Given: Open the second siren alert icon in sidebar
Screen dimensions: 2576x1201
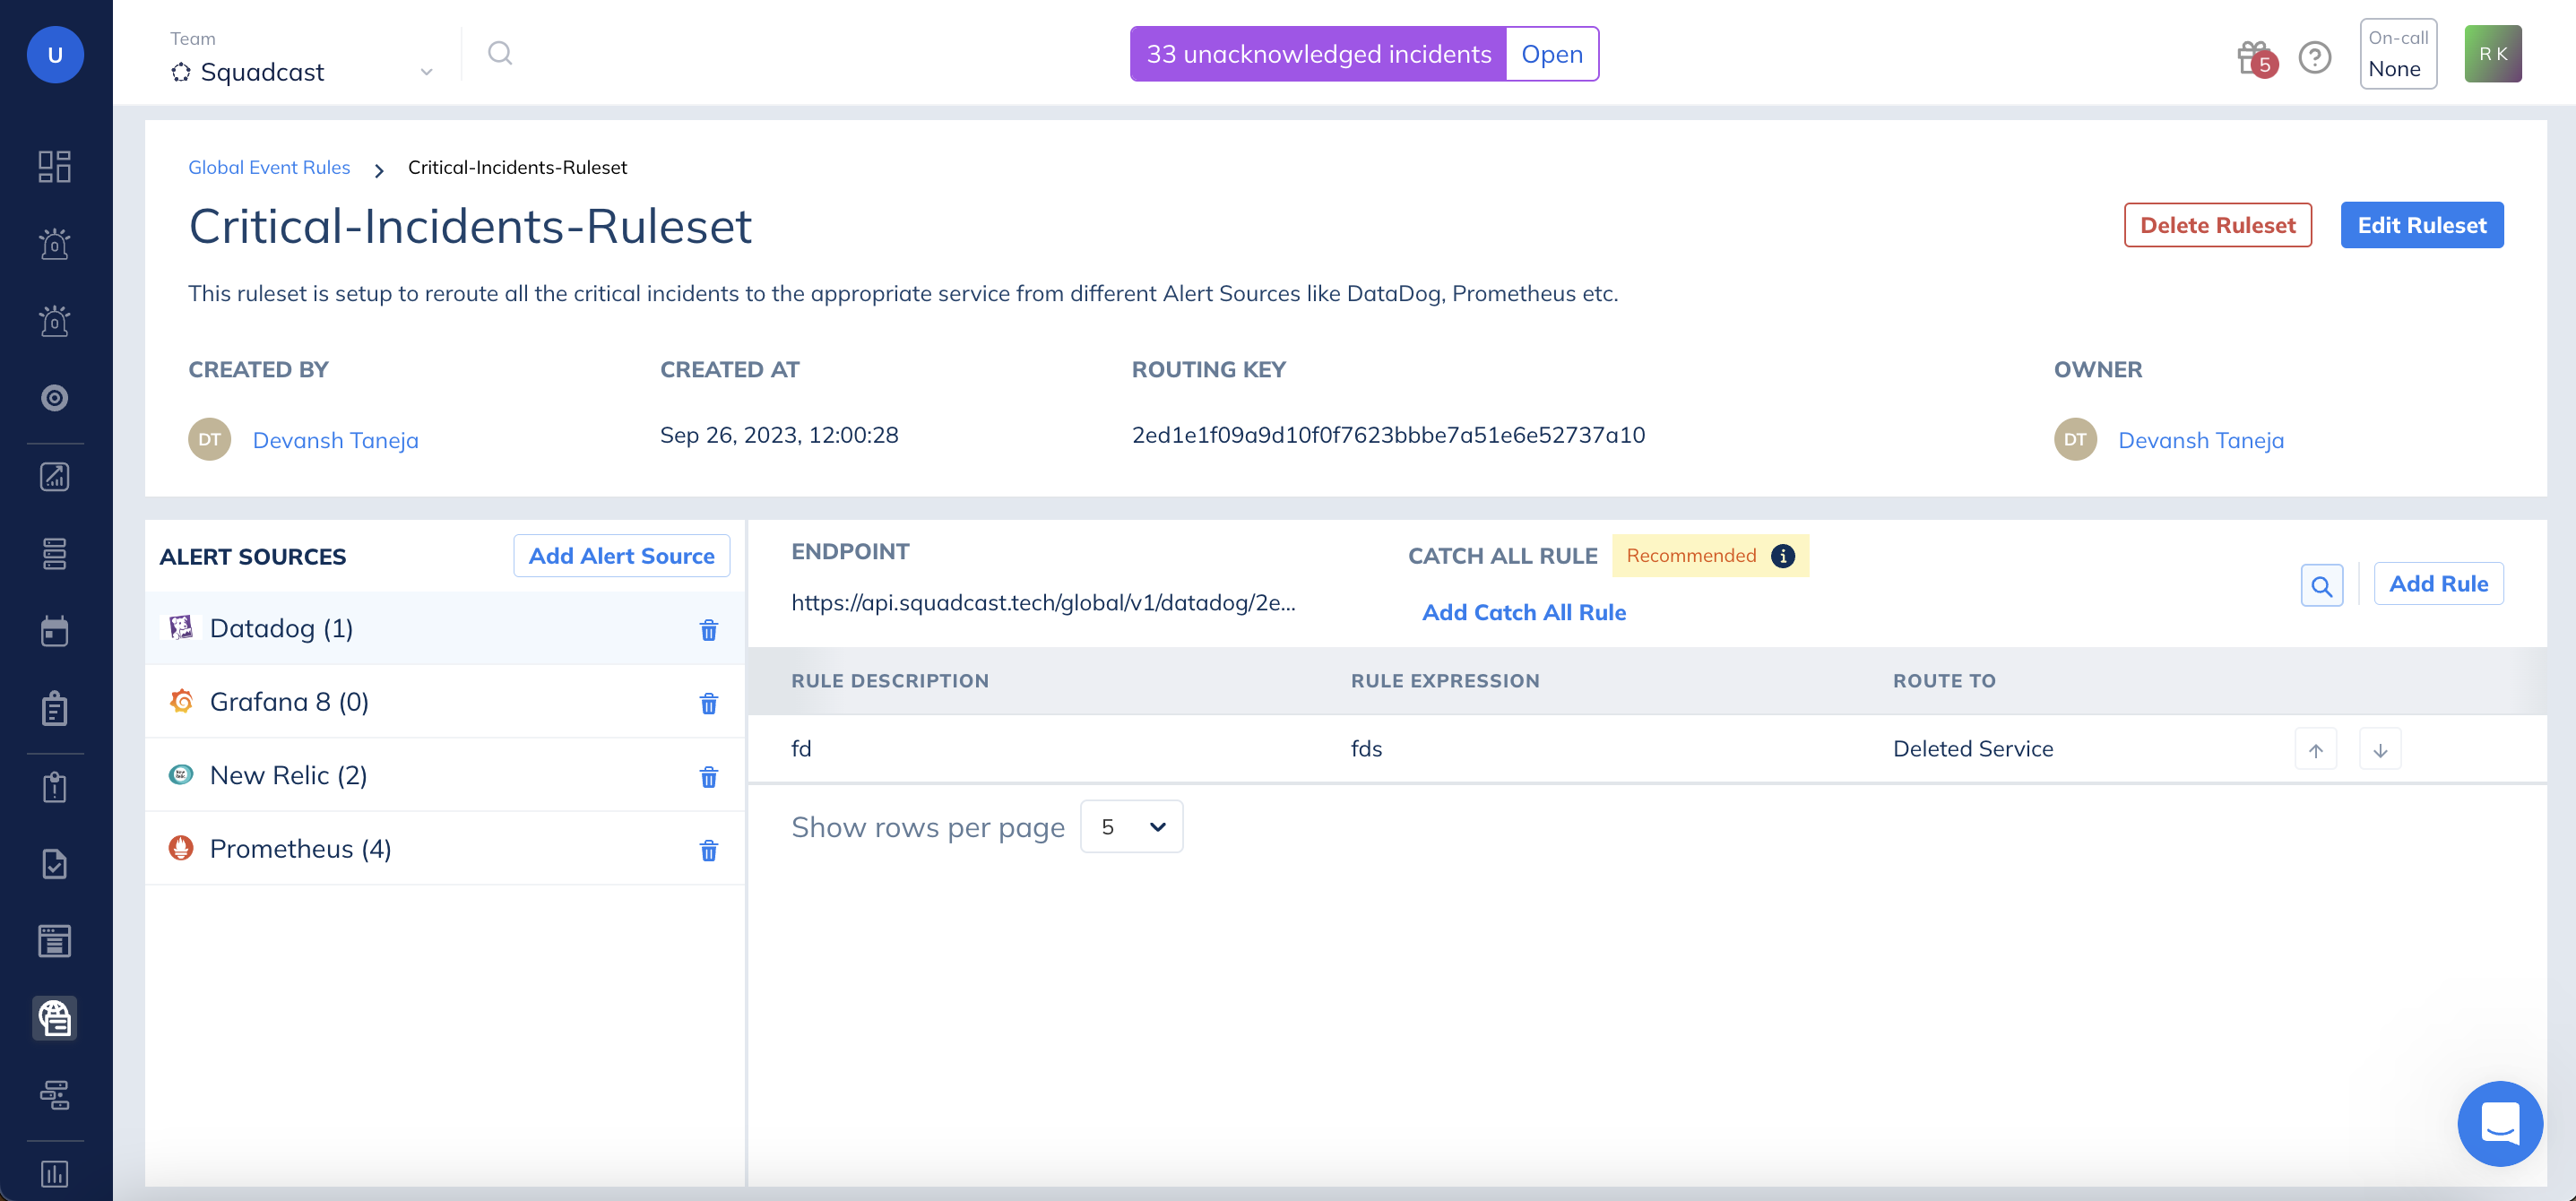Looking at the screenshot, I should (55, 321).
